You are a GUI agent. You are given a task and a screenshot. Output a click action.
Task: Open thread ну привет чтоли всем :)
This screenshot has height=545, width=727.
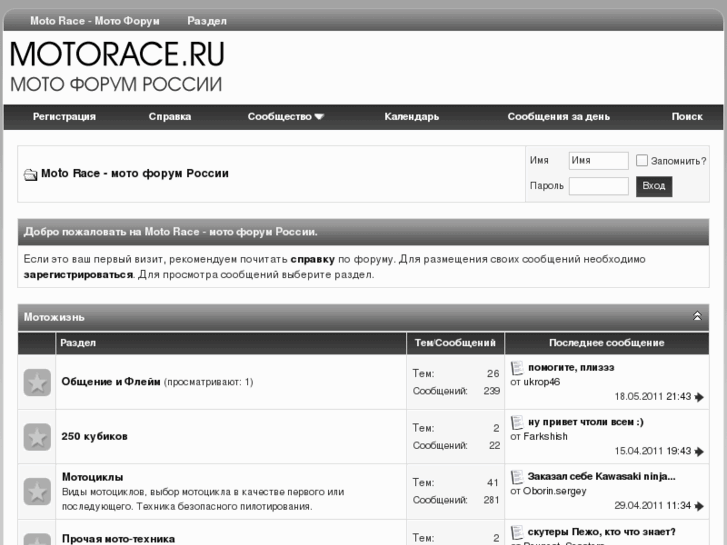[586, 423]
